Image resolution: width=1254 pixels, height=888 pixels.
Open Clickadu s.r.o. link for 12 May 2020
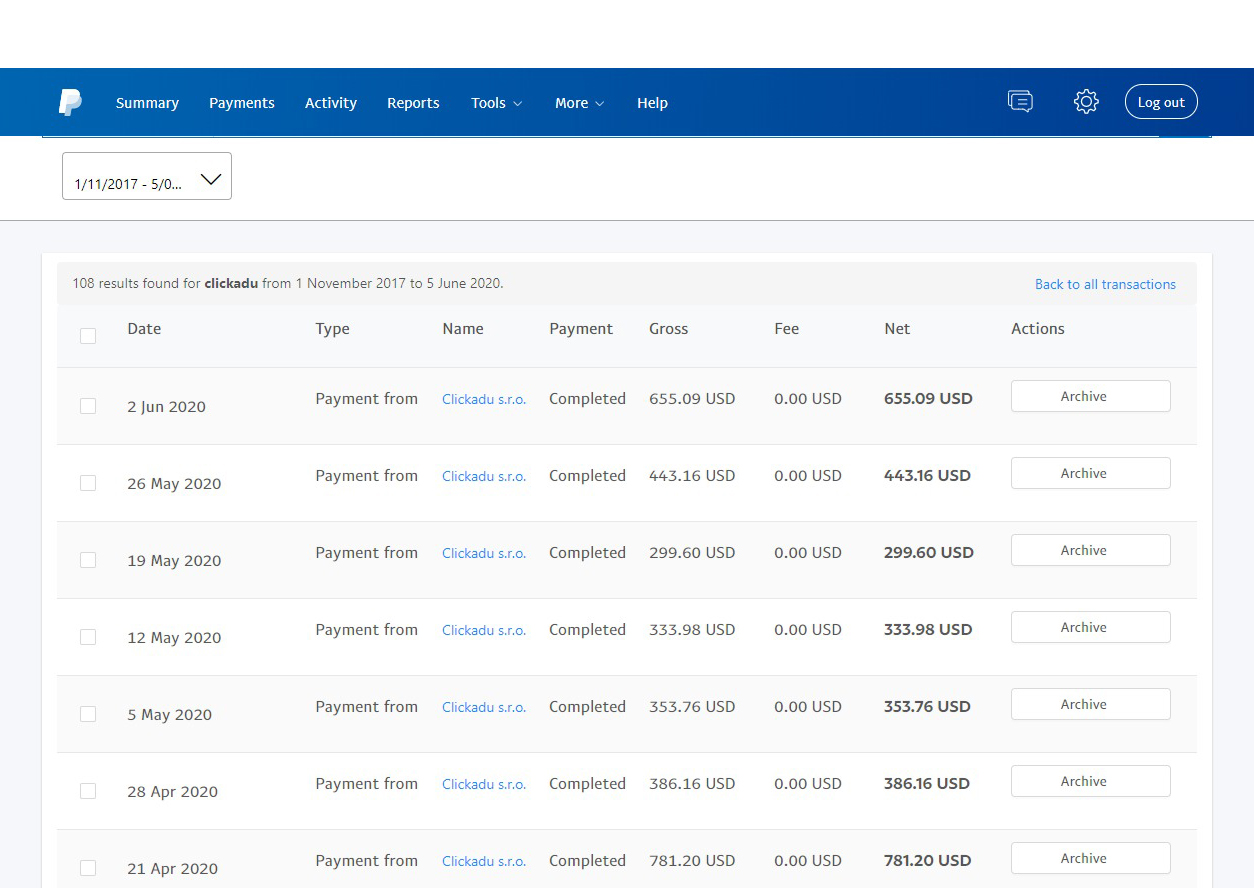484,630
